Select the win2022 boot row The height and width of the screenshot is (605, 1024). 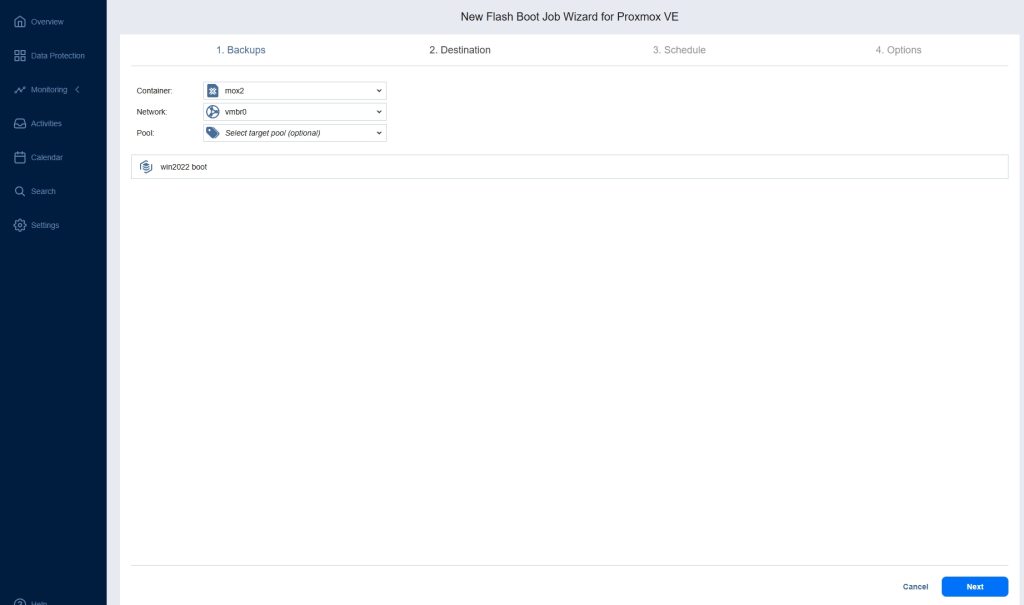[568, 167]
